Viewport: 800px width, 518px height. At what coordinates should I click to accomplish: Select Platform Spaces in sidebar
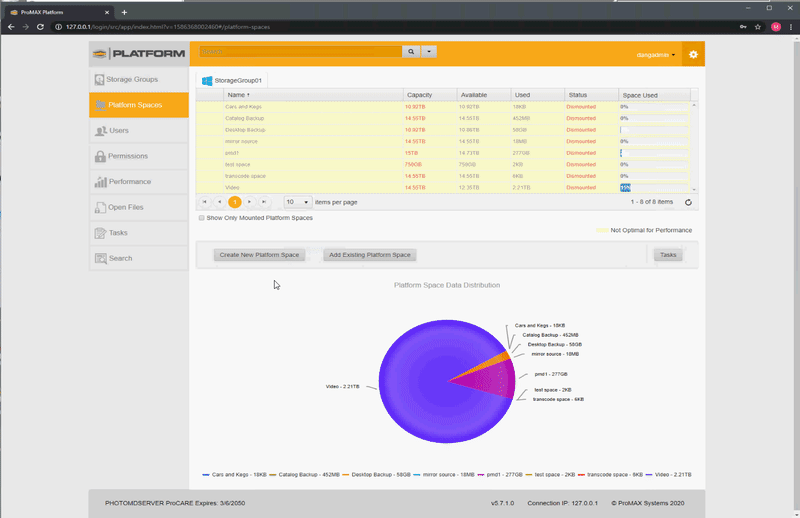point(139,105)
